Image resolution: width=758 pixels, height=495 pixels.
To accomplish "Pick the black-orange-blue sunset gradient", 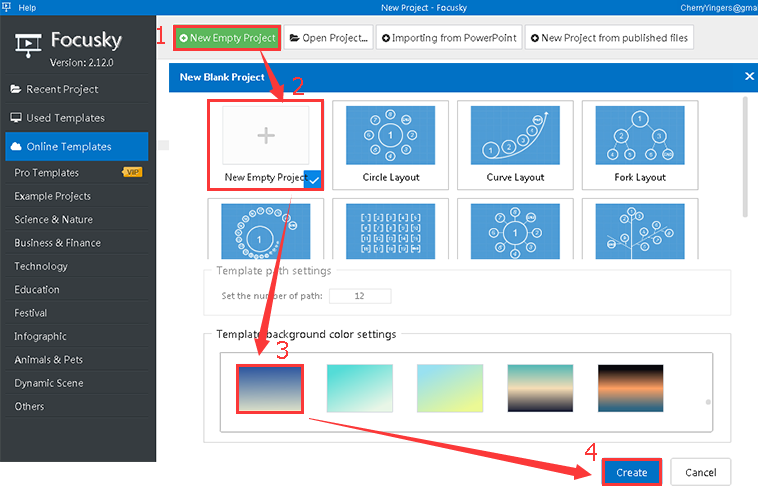I will click(x=630, y=388).
